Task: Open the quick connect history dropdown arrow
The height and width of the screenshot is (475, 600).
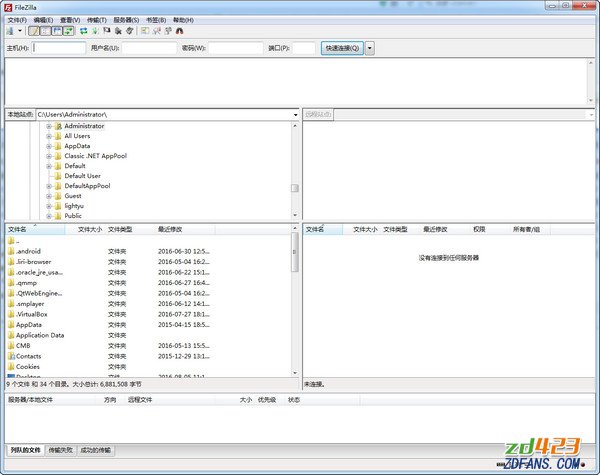Action: pos(370,47)
